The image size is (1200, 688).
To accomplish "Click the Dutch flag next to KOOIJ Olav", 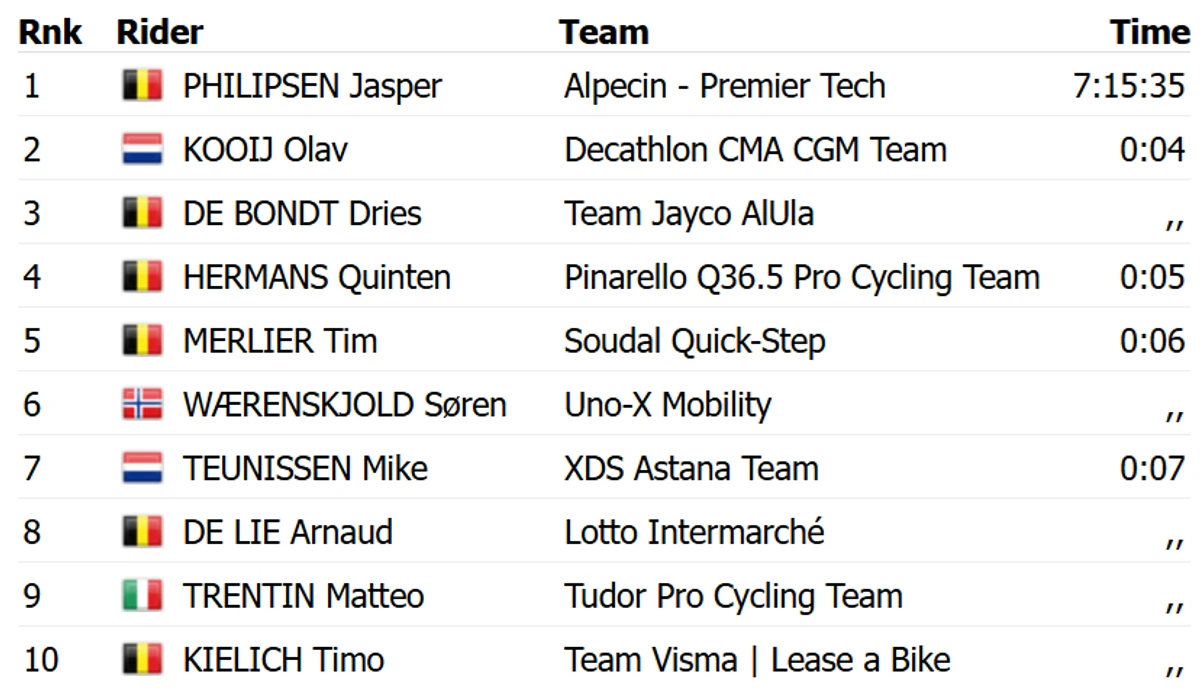I will [x=143, y=150].
